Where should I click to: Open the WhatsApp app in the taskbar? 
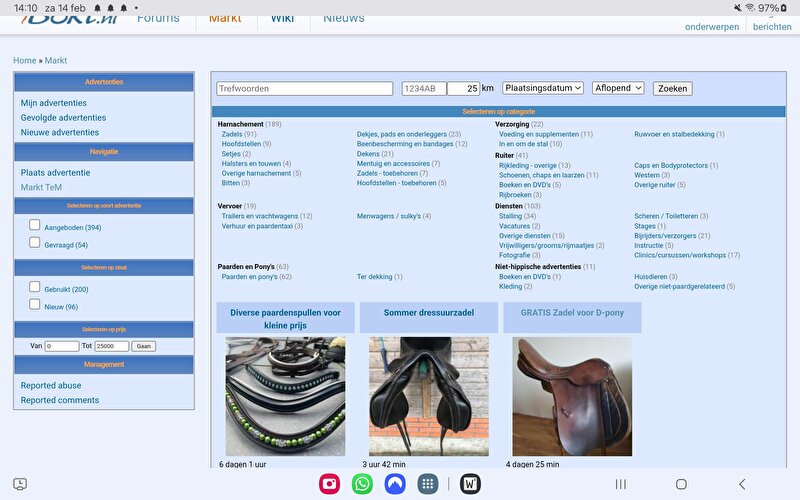363,484
